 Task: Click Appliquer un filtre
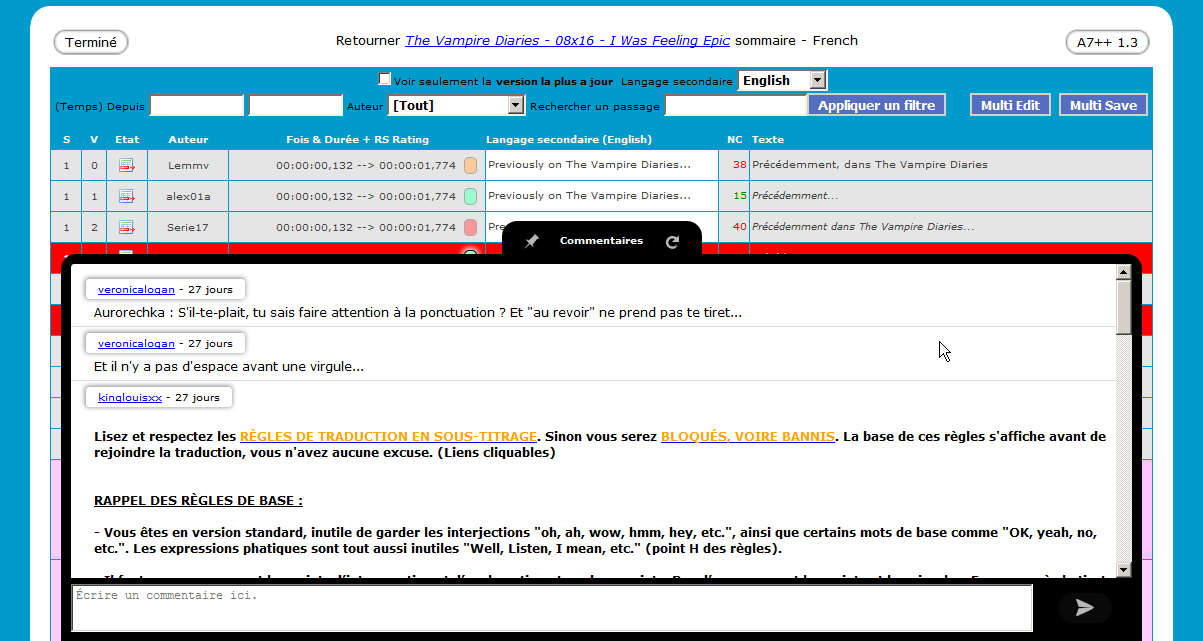coord(877,105)
